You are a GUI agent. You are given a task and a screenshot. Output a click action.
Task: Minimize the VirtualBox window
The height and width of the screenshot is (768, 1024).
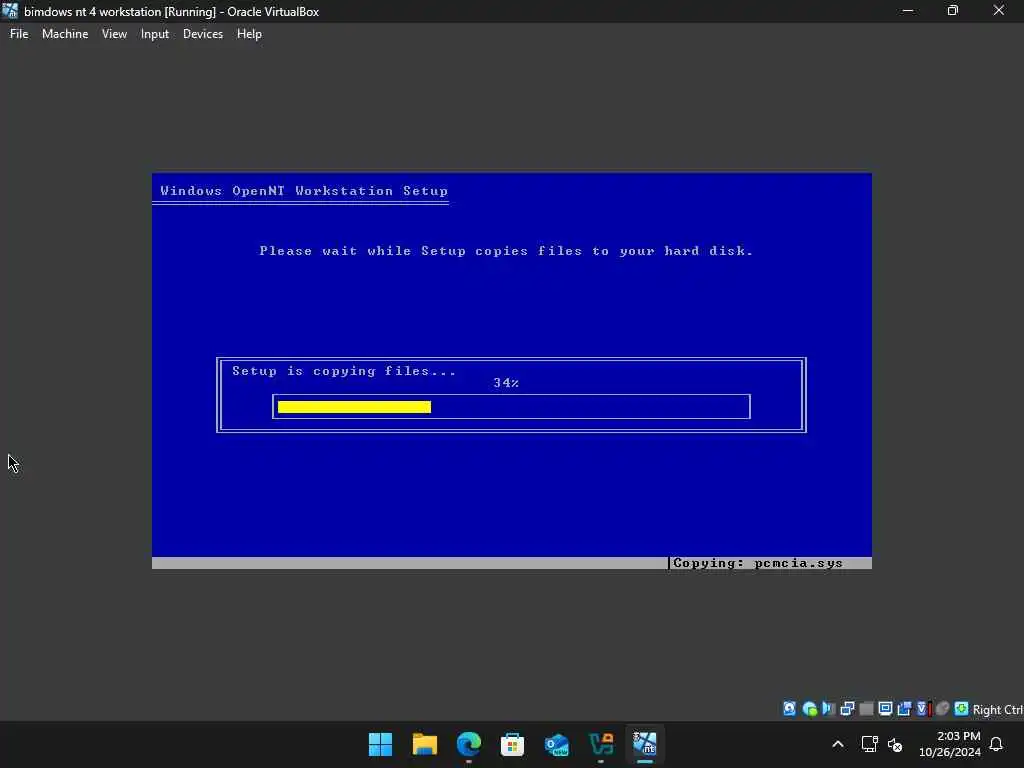pyautogui.click(x=908, y=11)
